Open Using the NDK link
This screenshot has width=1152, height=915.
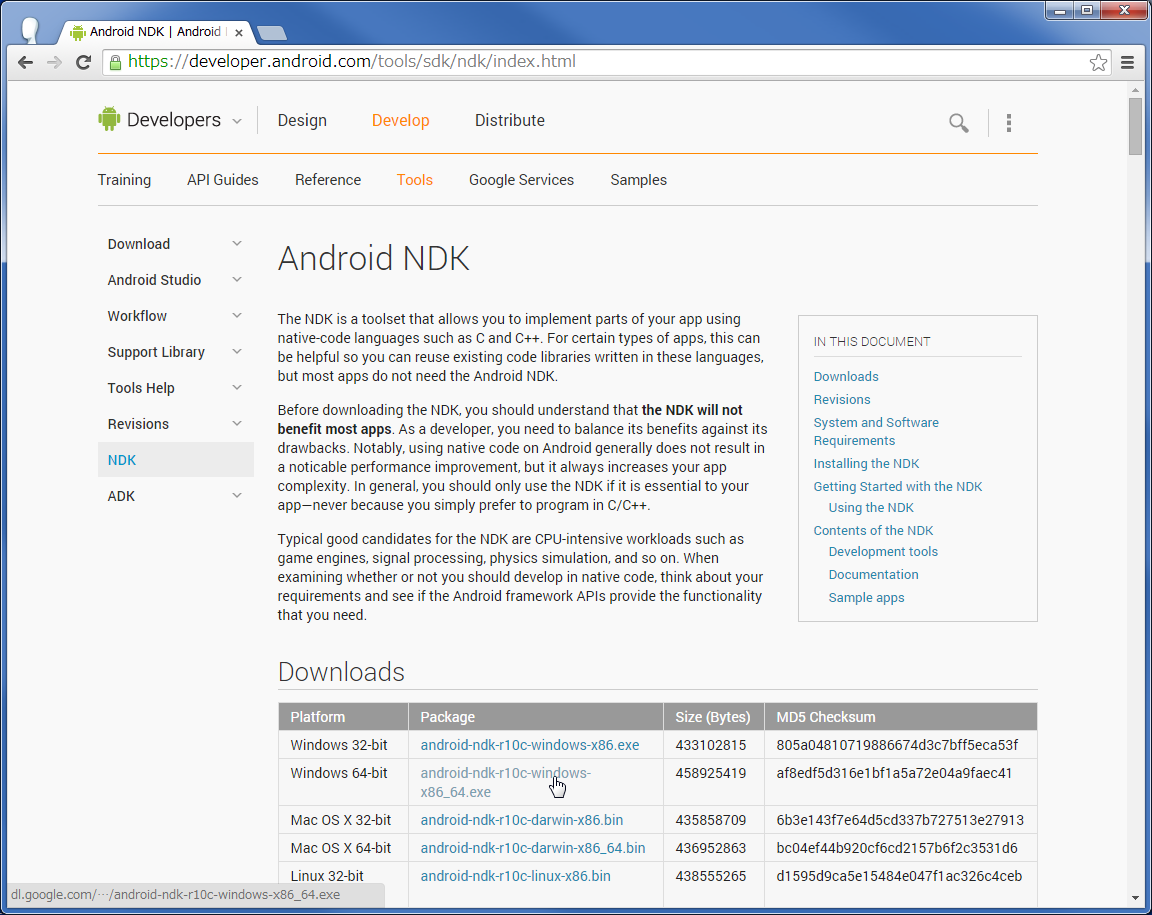[871, 508]
